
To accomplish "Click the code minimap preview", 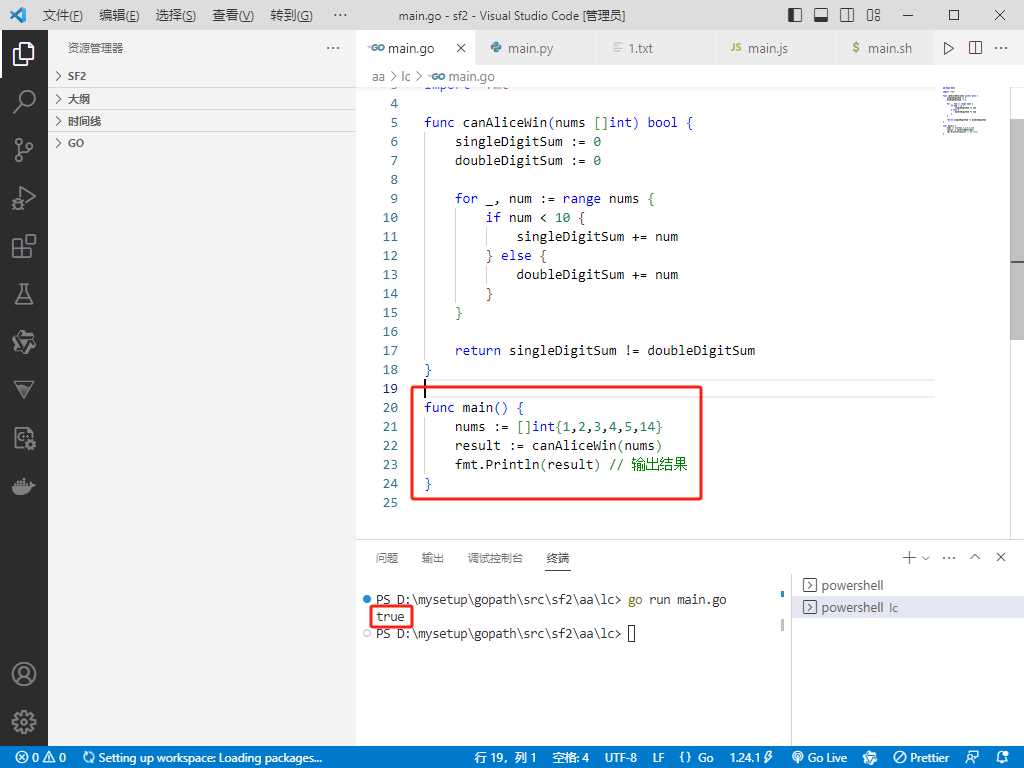I will [965, 110].
